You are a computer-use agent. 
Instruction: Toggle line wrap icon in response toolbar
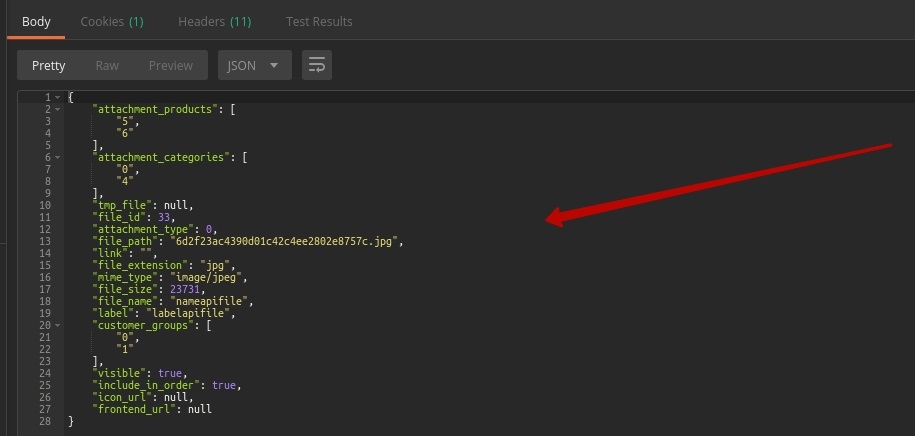[x=317, y=66]
